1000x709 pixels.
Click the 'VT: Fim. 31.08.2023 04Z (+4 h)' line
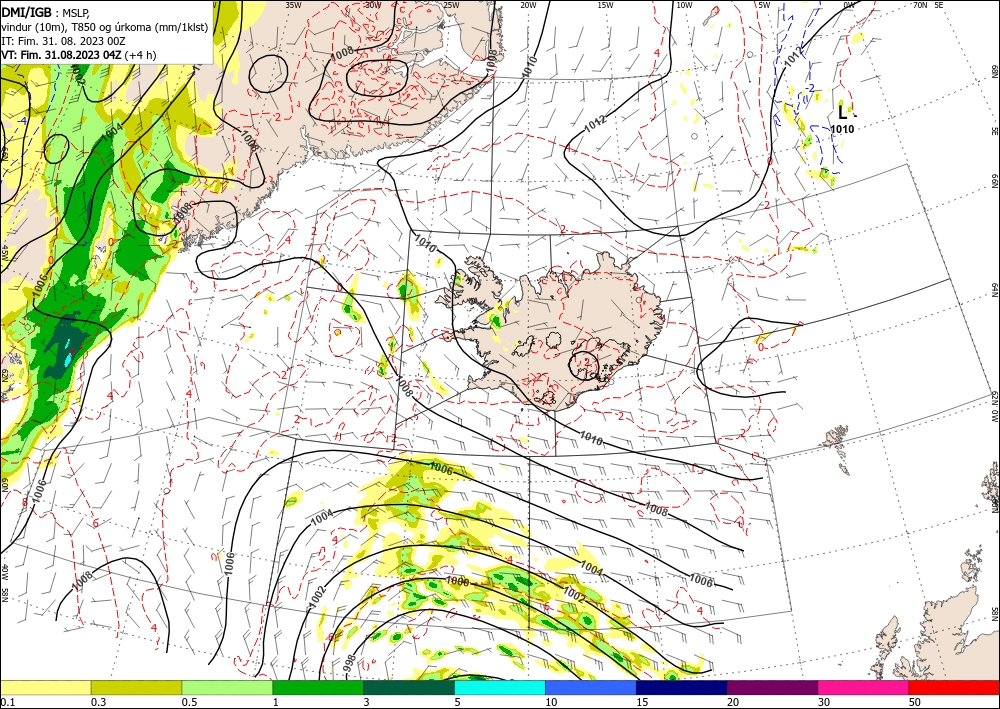[78, 55]
